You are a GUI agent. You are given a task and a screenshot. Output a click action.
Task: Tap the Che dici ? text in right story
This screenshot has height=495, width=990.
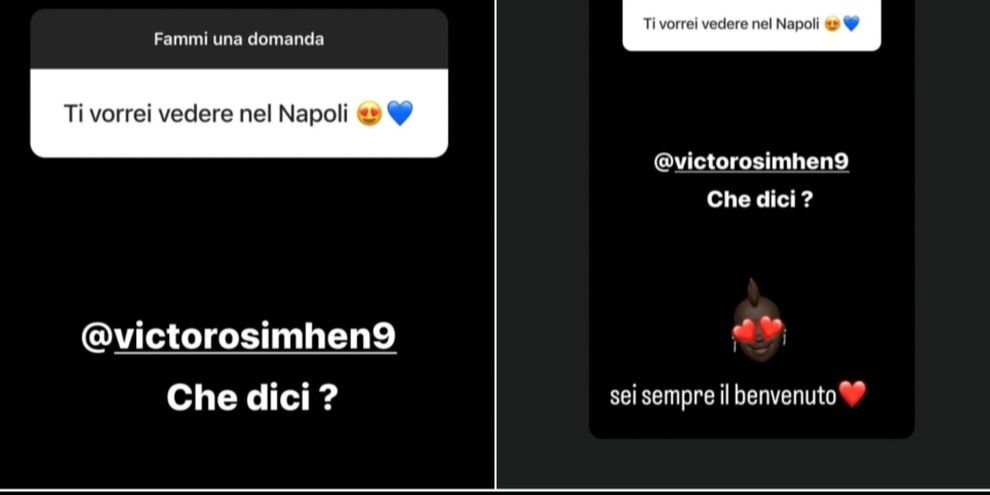(760, 200)
